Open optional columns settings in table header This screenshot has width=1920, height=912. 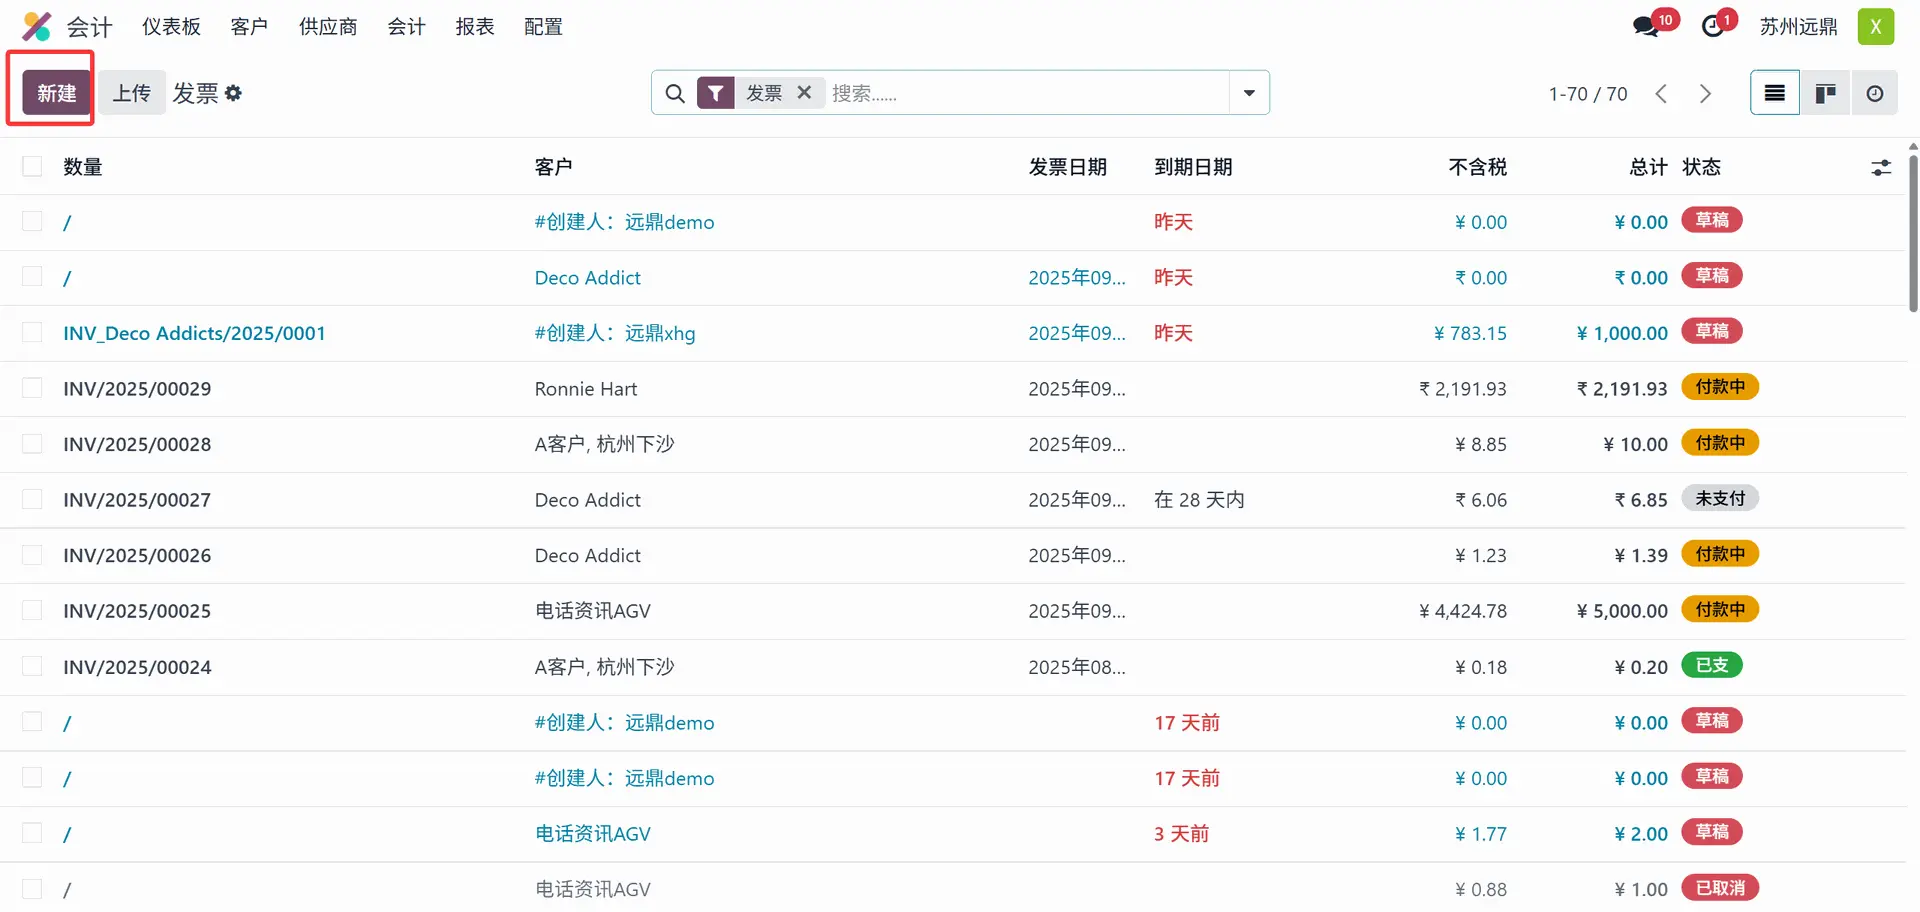tap(1880, 167)
